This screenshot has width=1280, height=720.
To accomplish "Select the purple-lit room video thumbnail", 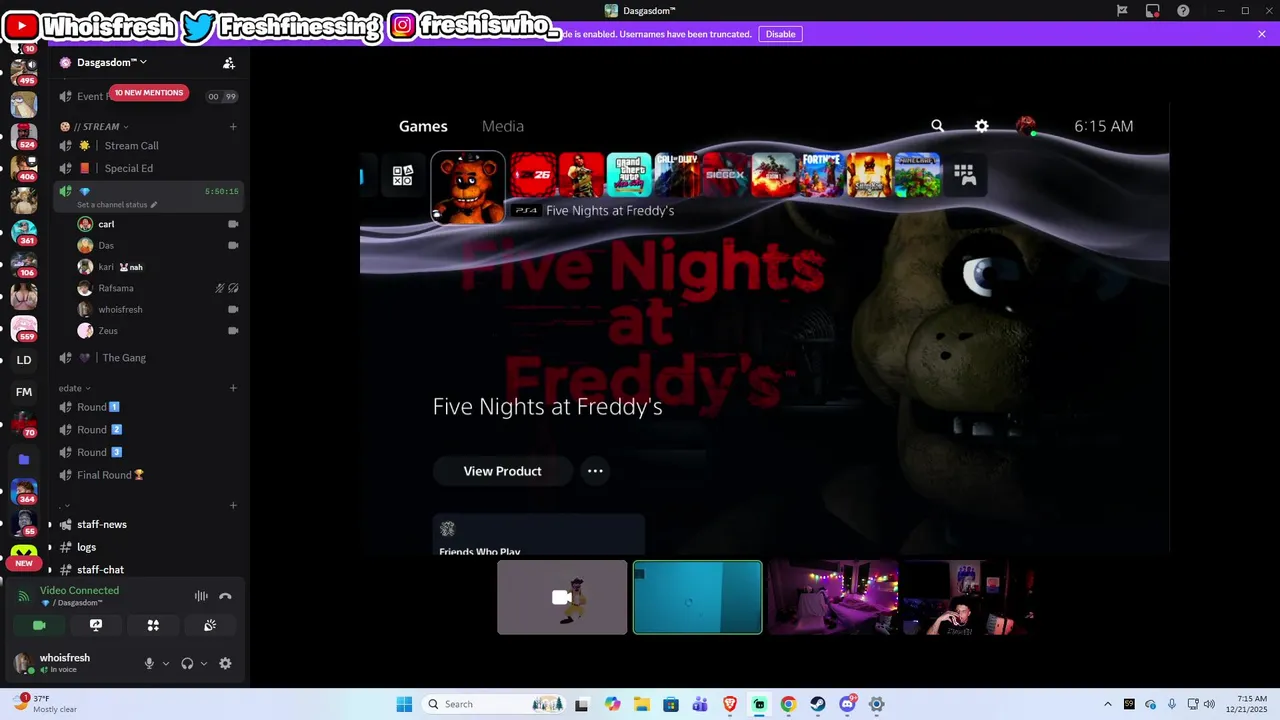I will [833, 597].
